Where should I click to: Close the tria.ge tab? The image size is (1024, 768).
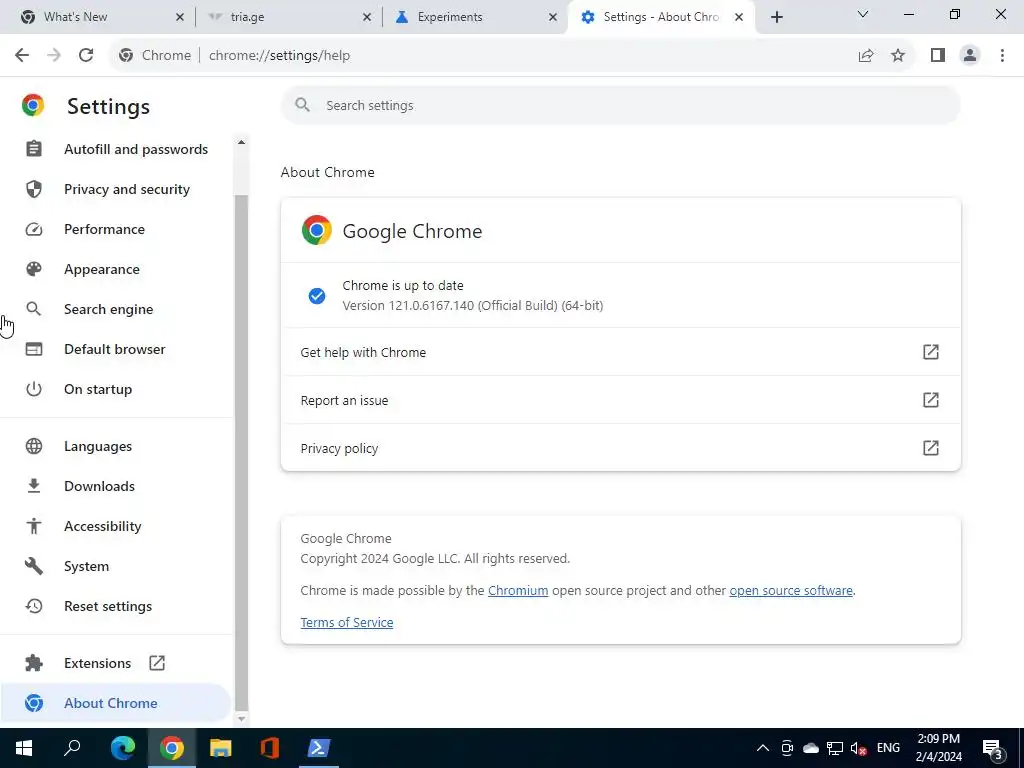(x=367, y=17)
